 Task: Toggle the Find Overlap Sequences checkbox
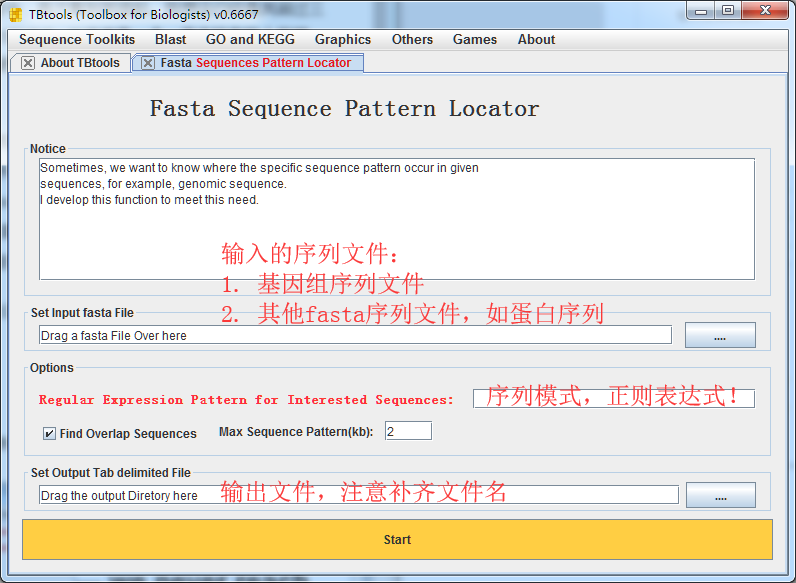[49, 434]
